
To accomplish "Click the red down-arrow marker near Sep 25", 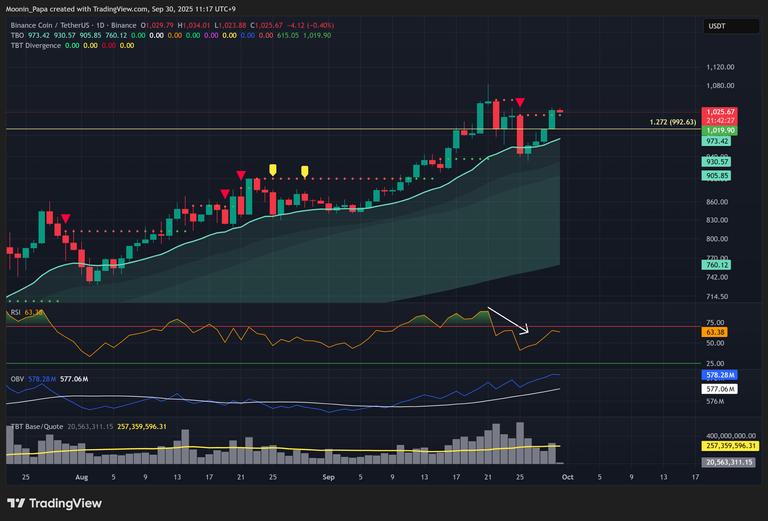I will (520, 102).
